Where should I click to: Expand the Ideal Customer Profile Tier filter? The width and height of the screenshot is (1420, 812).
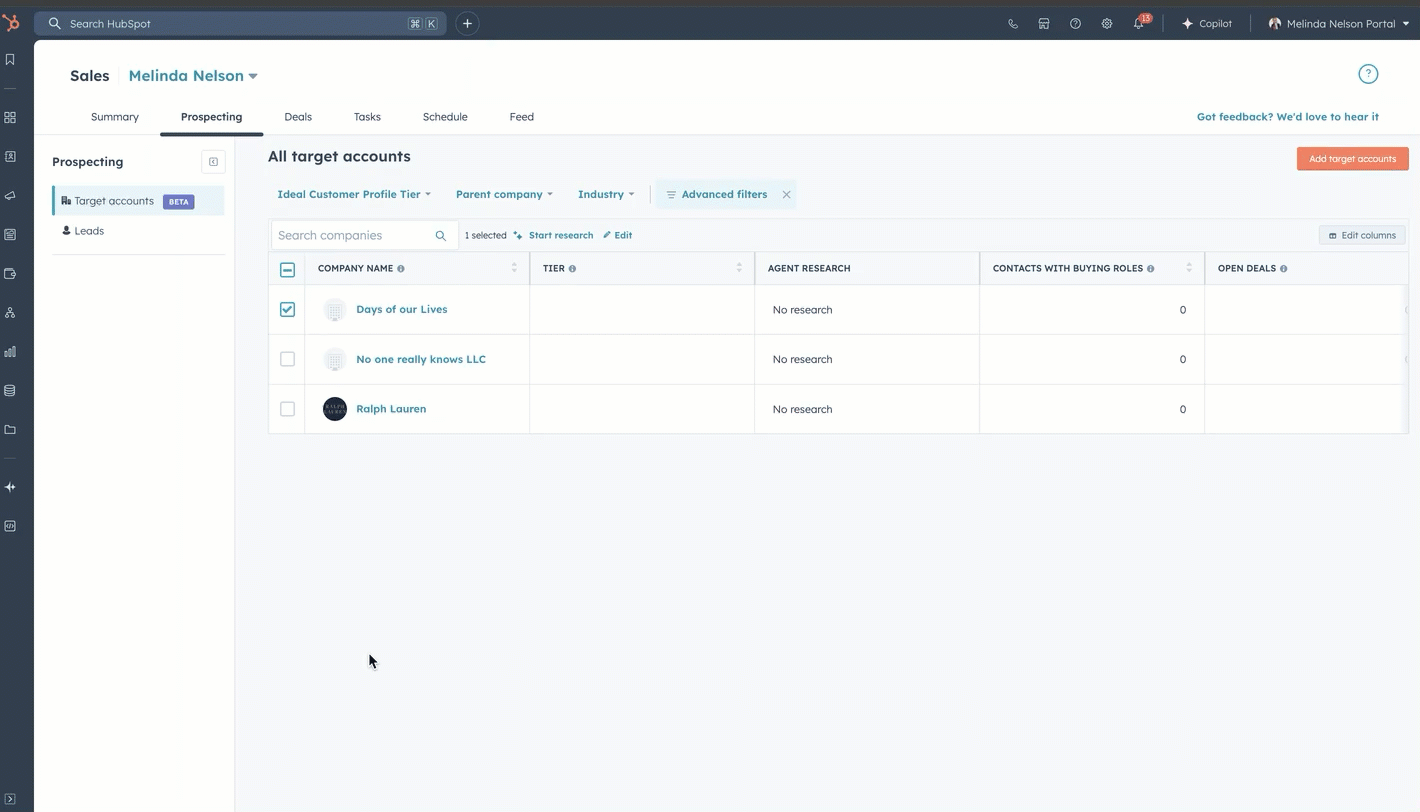click(x=354, y=194)
